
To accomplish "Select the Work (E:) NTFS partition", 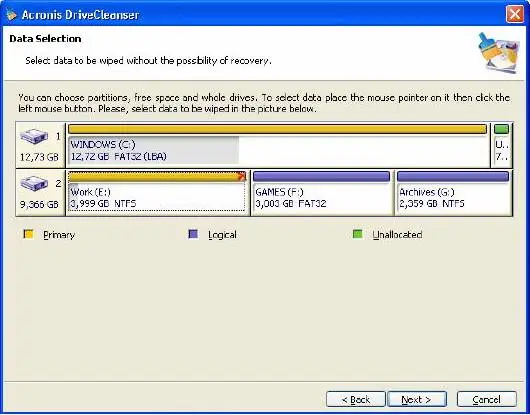I will 157,192.
